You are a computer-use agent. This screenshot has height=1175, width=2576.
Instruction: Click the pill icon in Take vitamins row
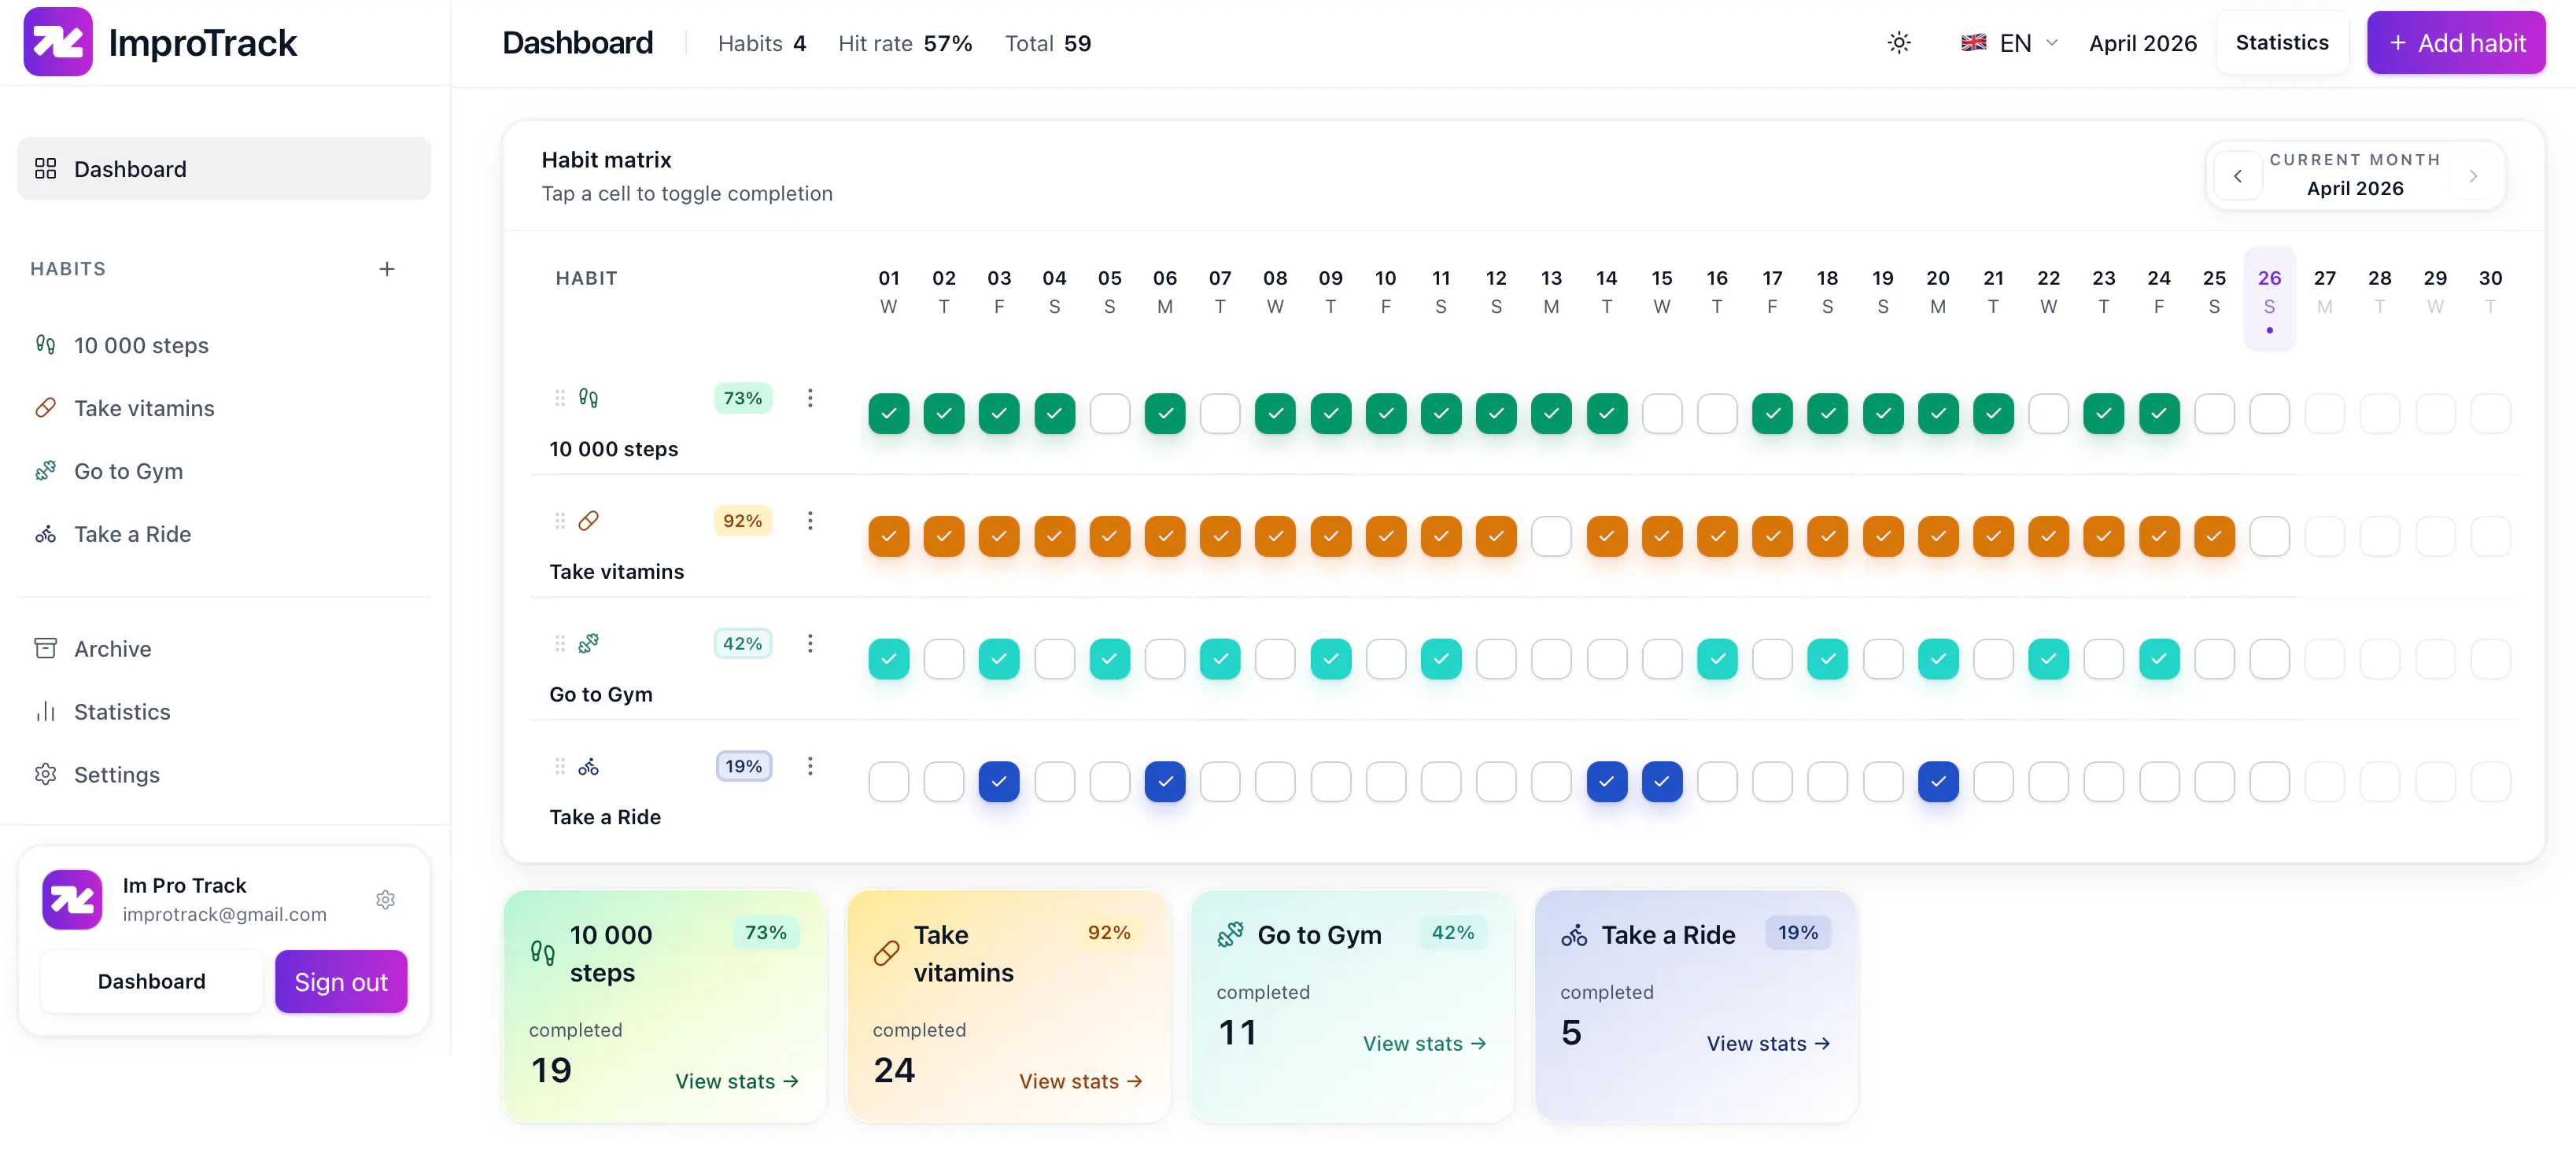589,520
